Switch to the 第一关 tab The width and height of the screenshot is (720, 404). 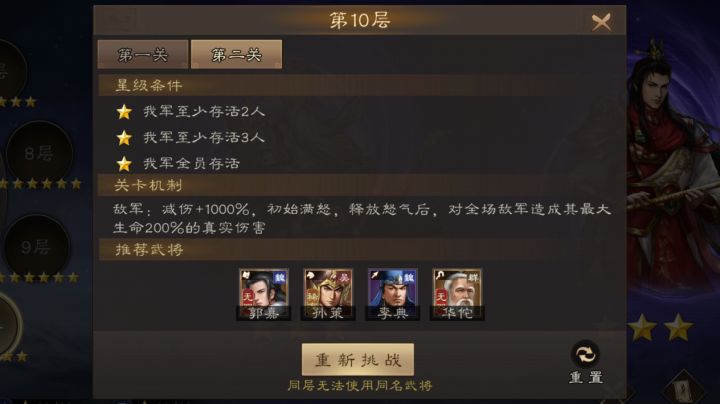[x=143, y=55]
